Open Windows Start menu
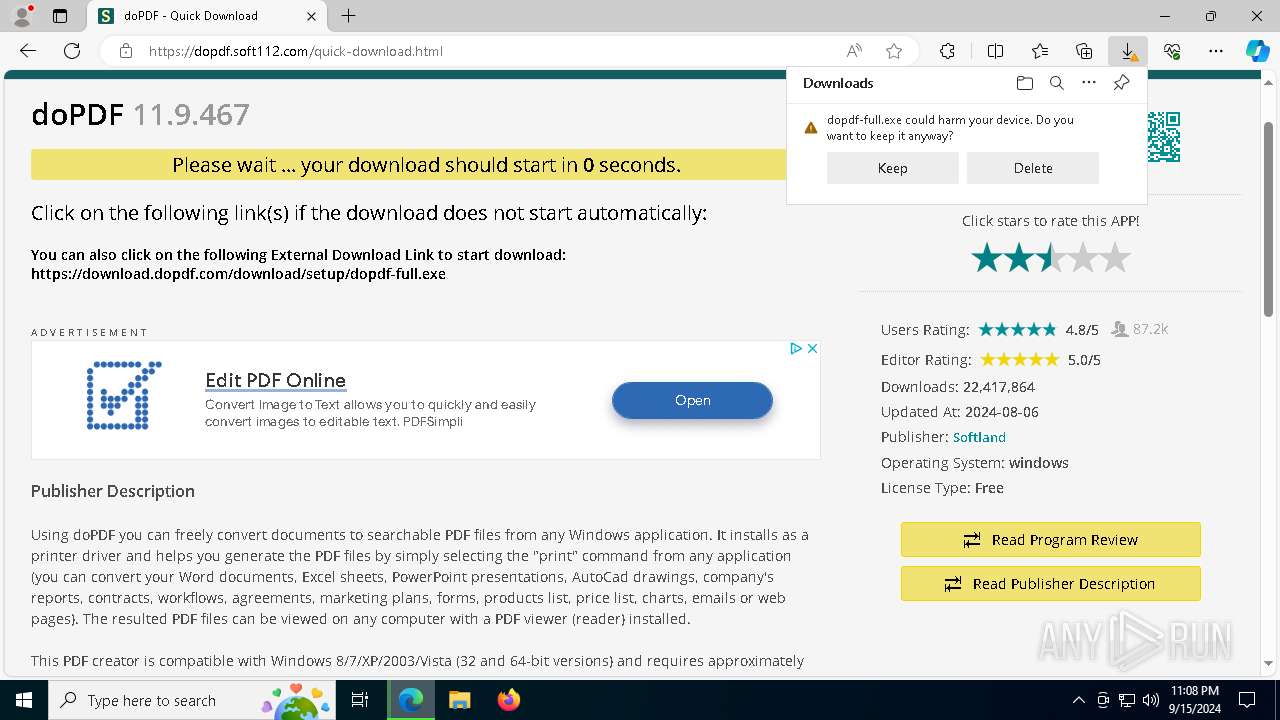This screenshot has height=720, width=1280. click(x=24, y=700)
